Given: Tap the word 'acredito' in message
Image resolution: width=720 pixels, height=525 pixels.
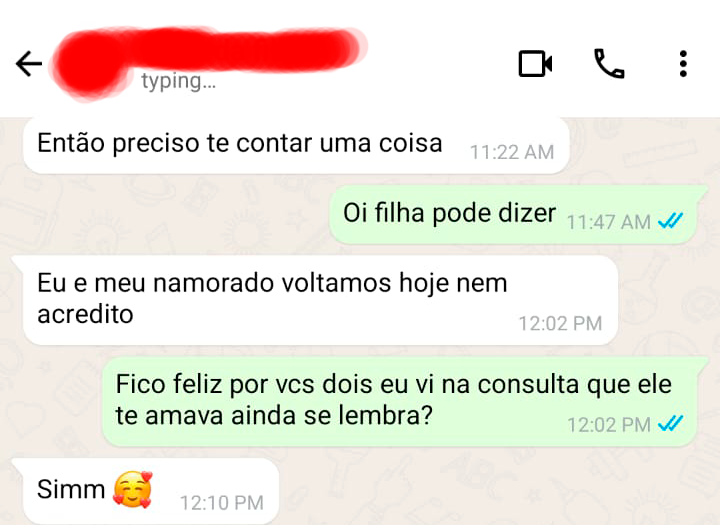Looking at the screenshot, I should (85, 315).
